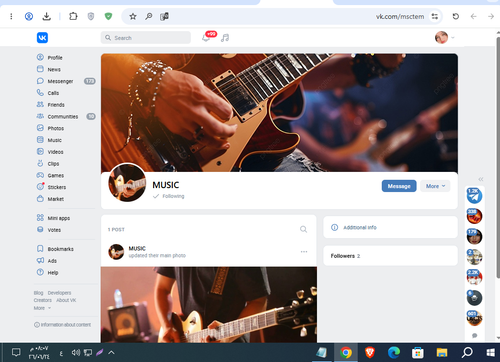500x362 pixels.
Task: Open notifications bell with +99 badge
Action: (x=206, y=38)
